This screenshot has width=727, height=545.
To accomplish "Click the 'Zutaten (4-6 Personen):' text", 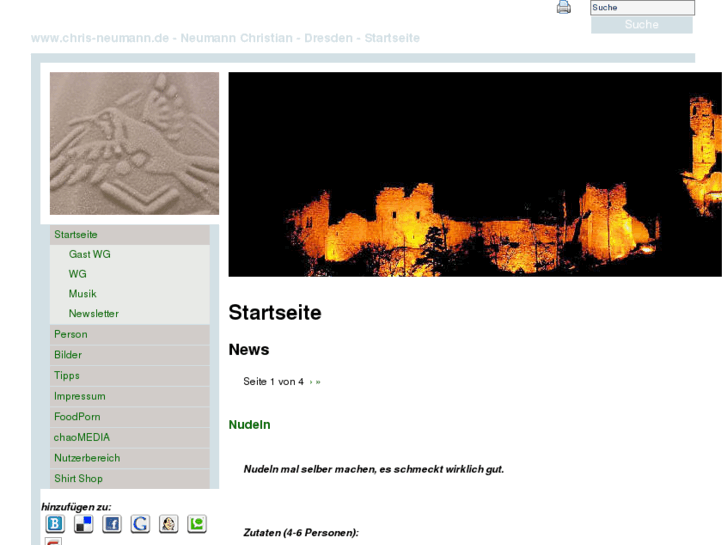I will click(x=301, y=533).
